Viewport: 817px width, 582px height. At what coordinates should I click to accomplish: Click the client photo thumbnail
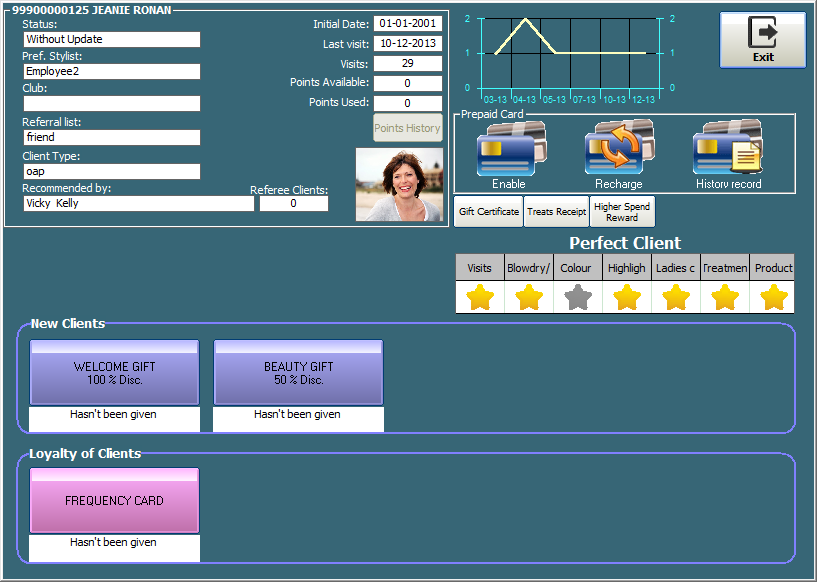coord(399,184)
